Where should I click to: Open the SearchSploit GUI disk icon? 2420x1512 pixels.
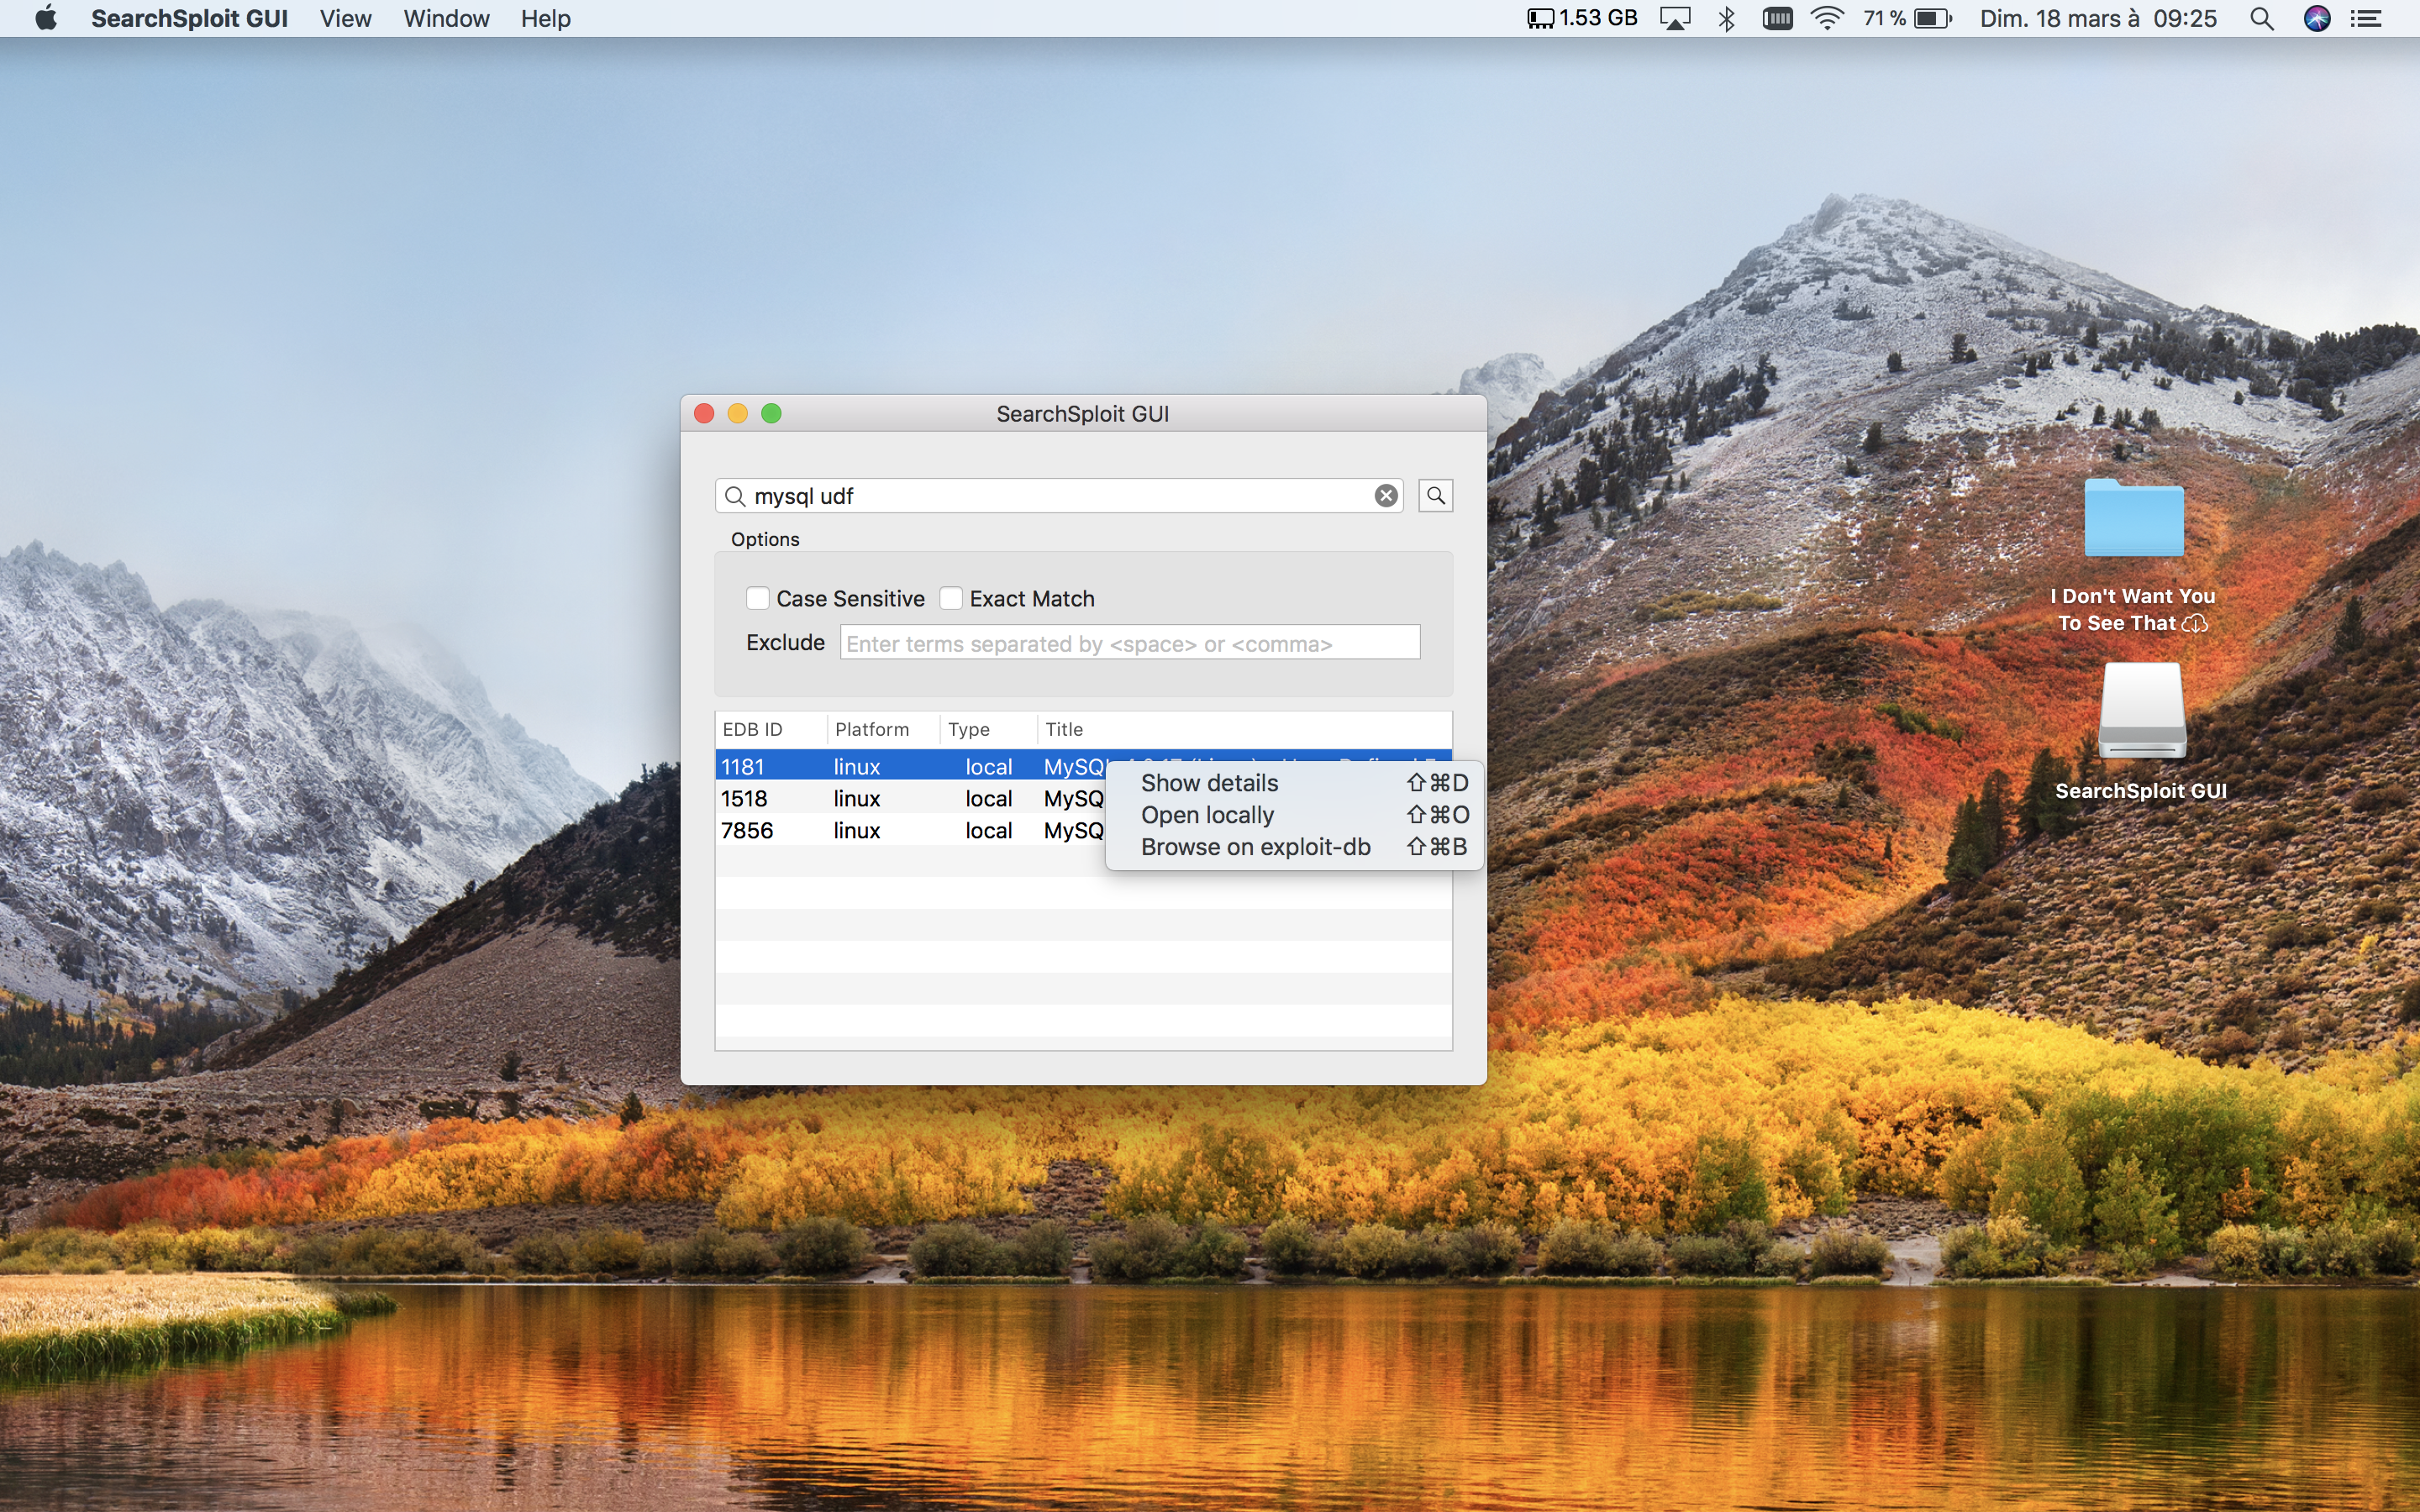point(2140,713)
